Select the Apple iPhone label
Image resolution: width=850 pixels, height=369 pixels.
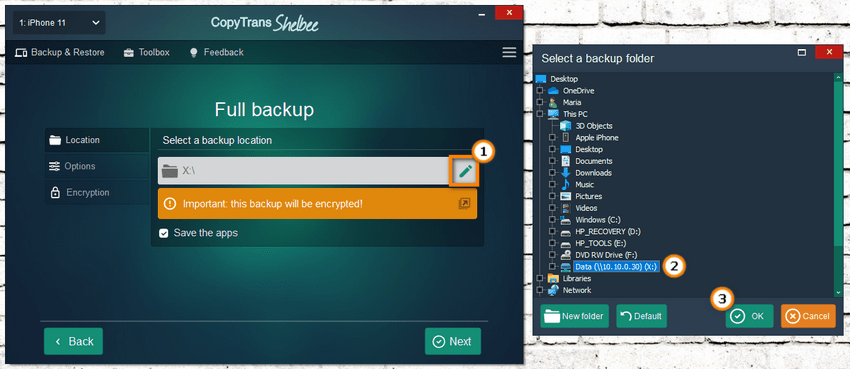[x=597, y=138]
